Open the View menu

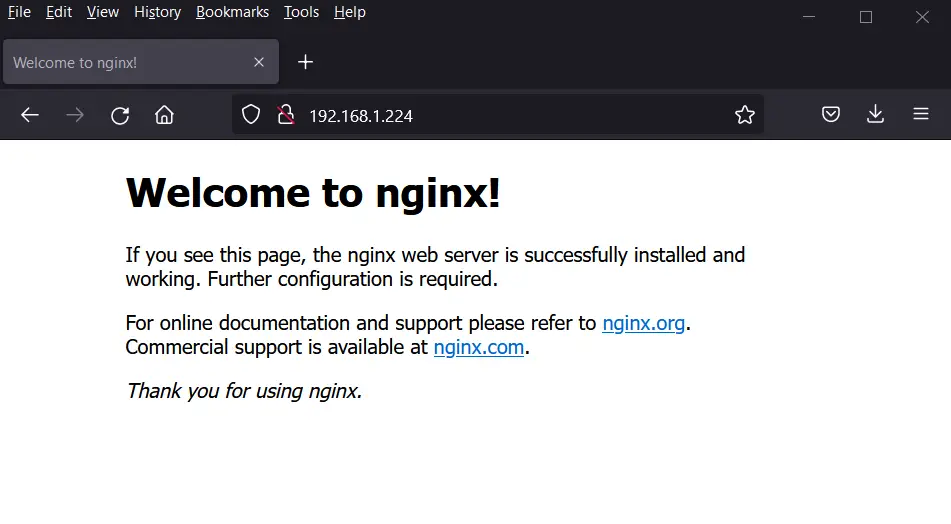103,12
